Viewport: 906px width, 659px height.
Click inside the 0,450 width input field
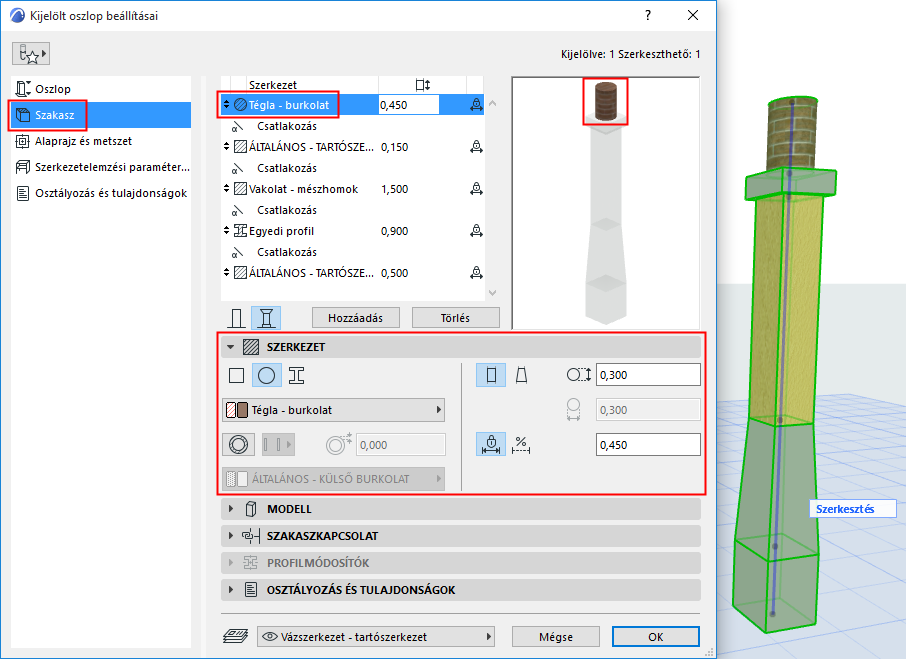pos(407,104)
